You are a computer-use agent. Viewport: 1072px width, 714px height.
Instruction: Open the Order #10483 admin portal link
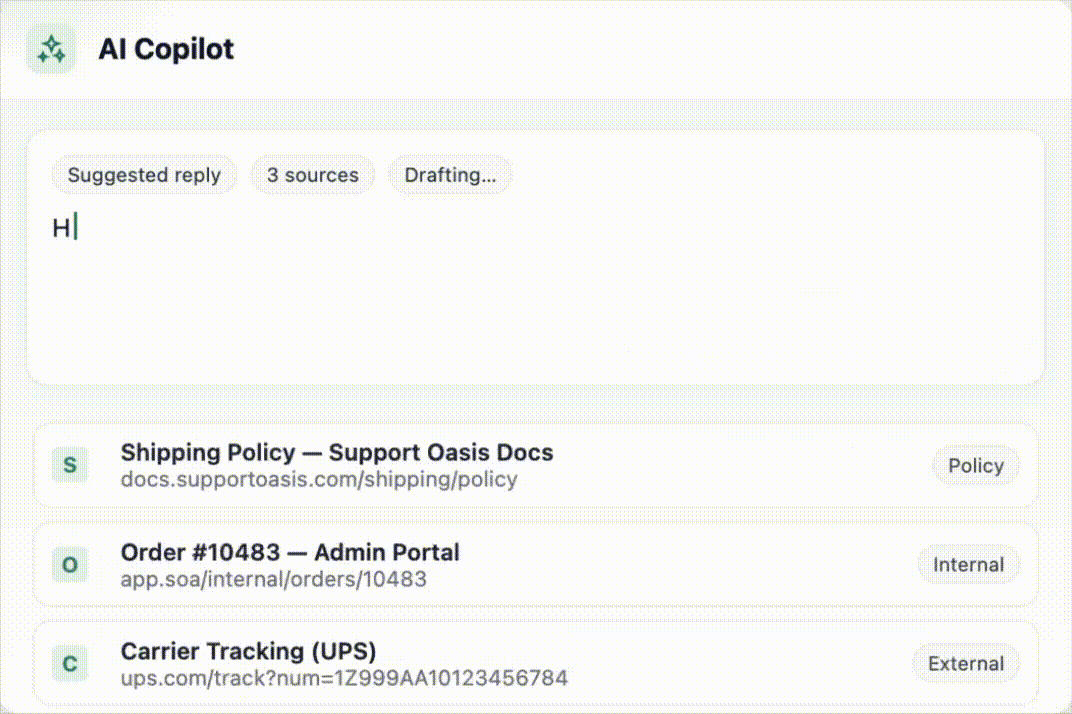point(273,579)
